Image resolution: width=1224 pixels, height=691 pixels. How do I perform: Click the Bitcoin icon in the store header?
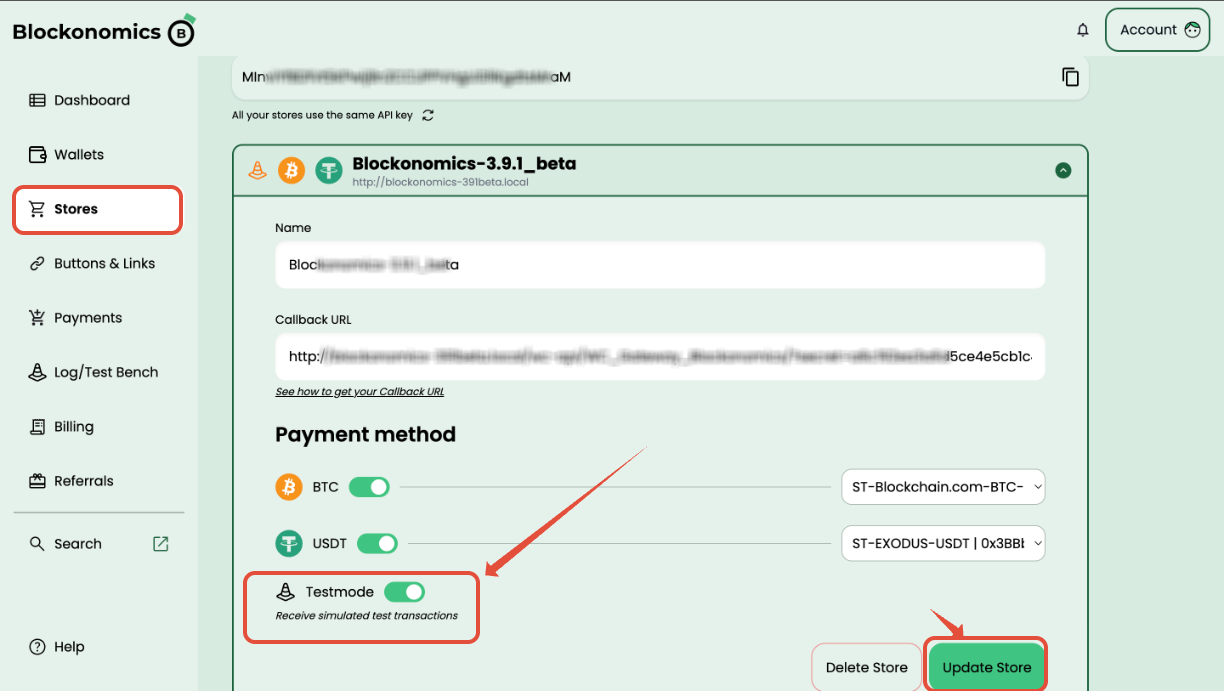pyautogui.click(x=291, y=171)
